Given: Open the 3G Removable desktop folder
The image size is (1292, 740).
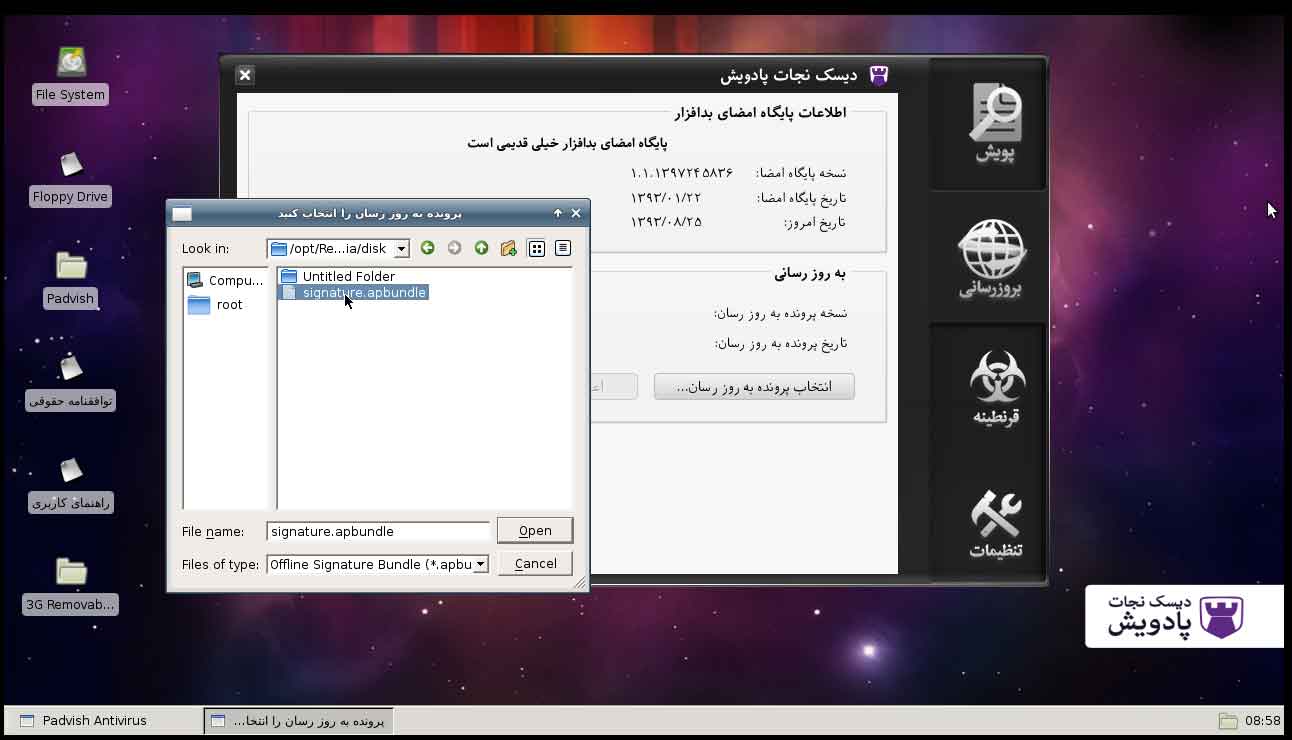Looking at the screenshot, I should click(70, 585).
